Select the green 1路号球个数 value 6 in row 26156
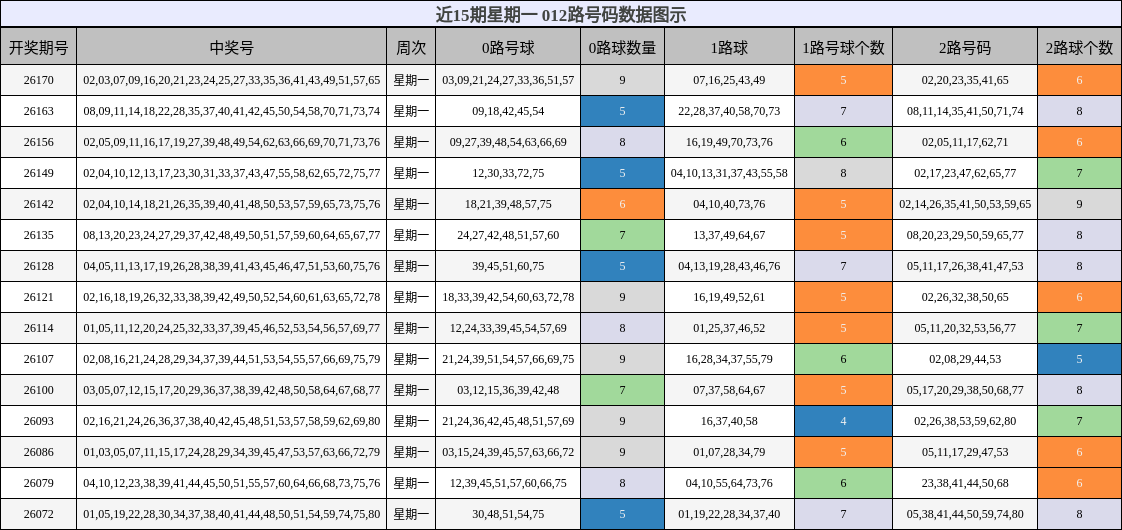 (x=844, y=142)
